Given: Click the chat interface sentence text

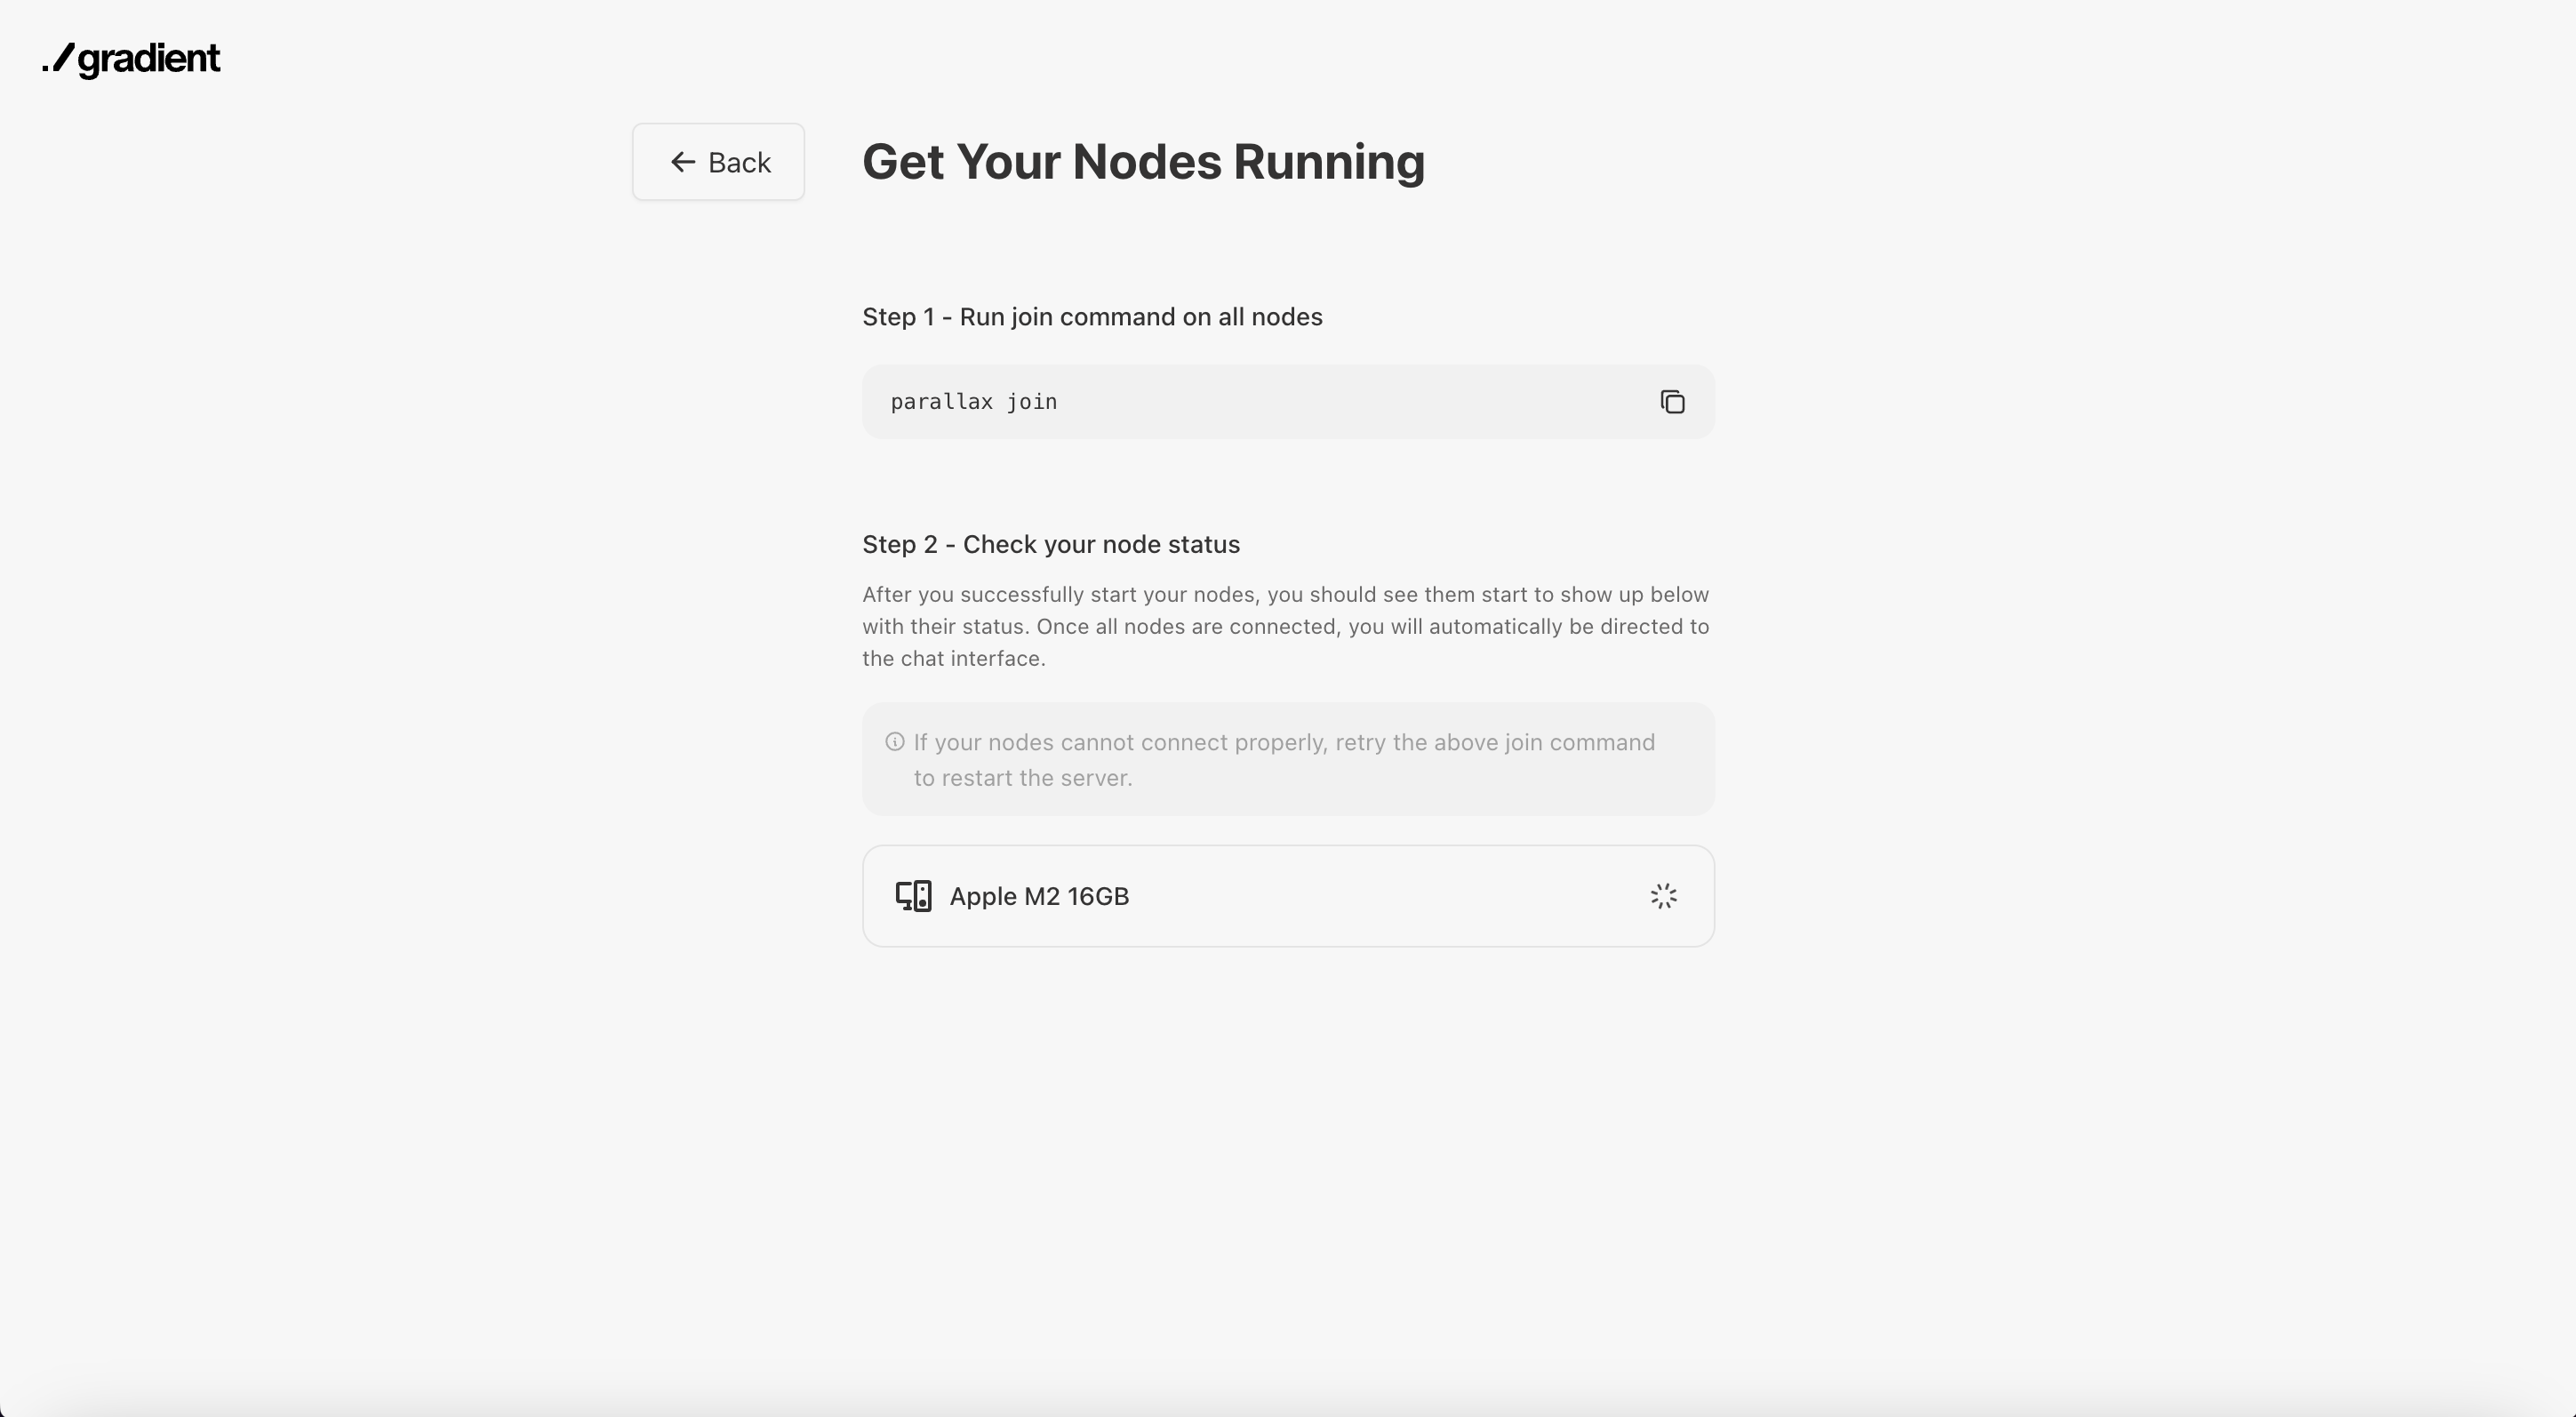Looking at the screenshot, I should pos(953,659).
